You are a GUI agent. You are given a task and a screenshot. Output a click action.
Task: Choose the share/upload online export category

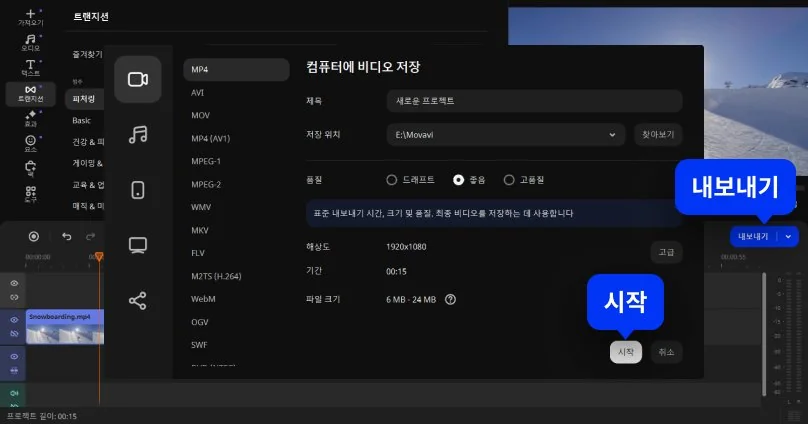tap(138, 301)
